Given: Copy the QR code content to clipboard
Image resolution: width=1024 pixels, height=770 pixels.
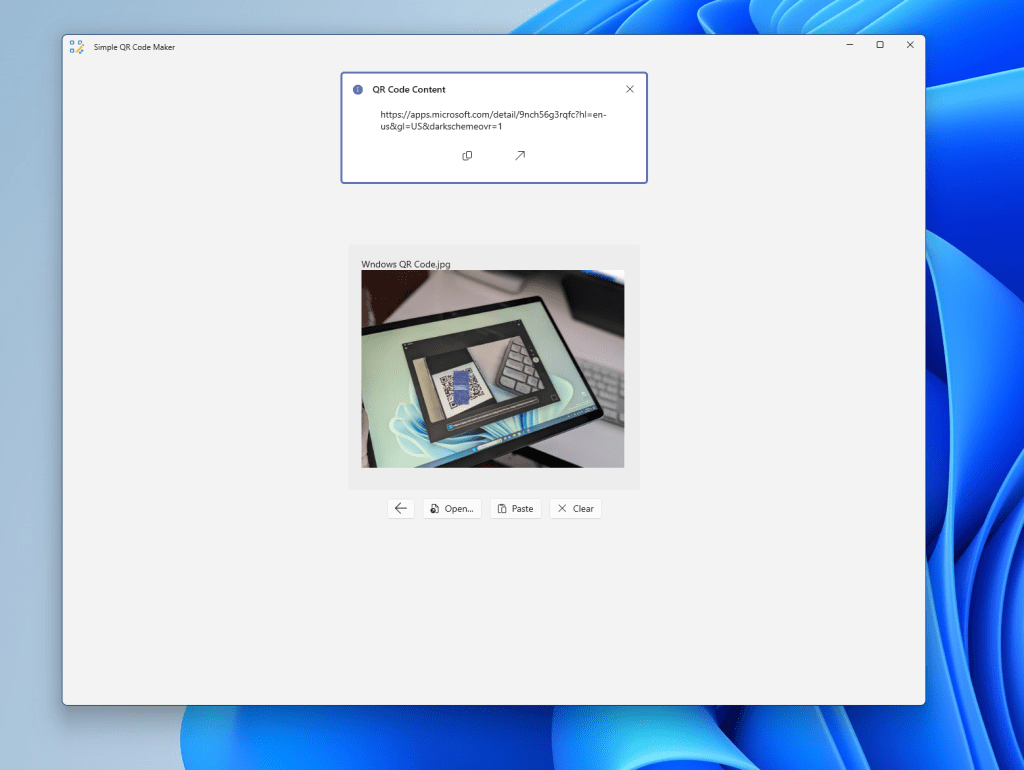Looking at the screenshot, I should [x=467, y=156].
